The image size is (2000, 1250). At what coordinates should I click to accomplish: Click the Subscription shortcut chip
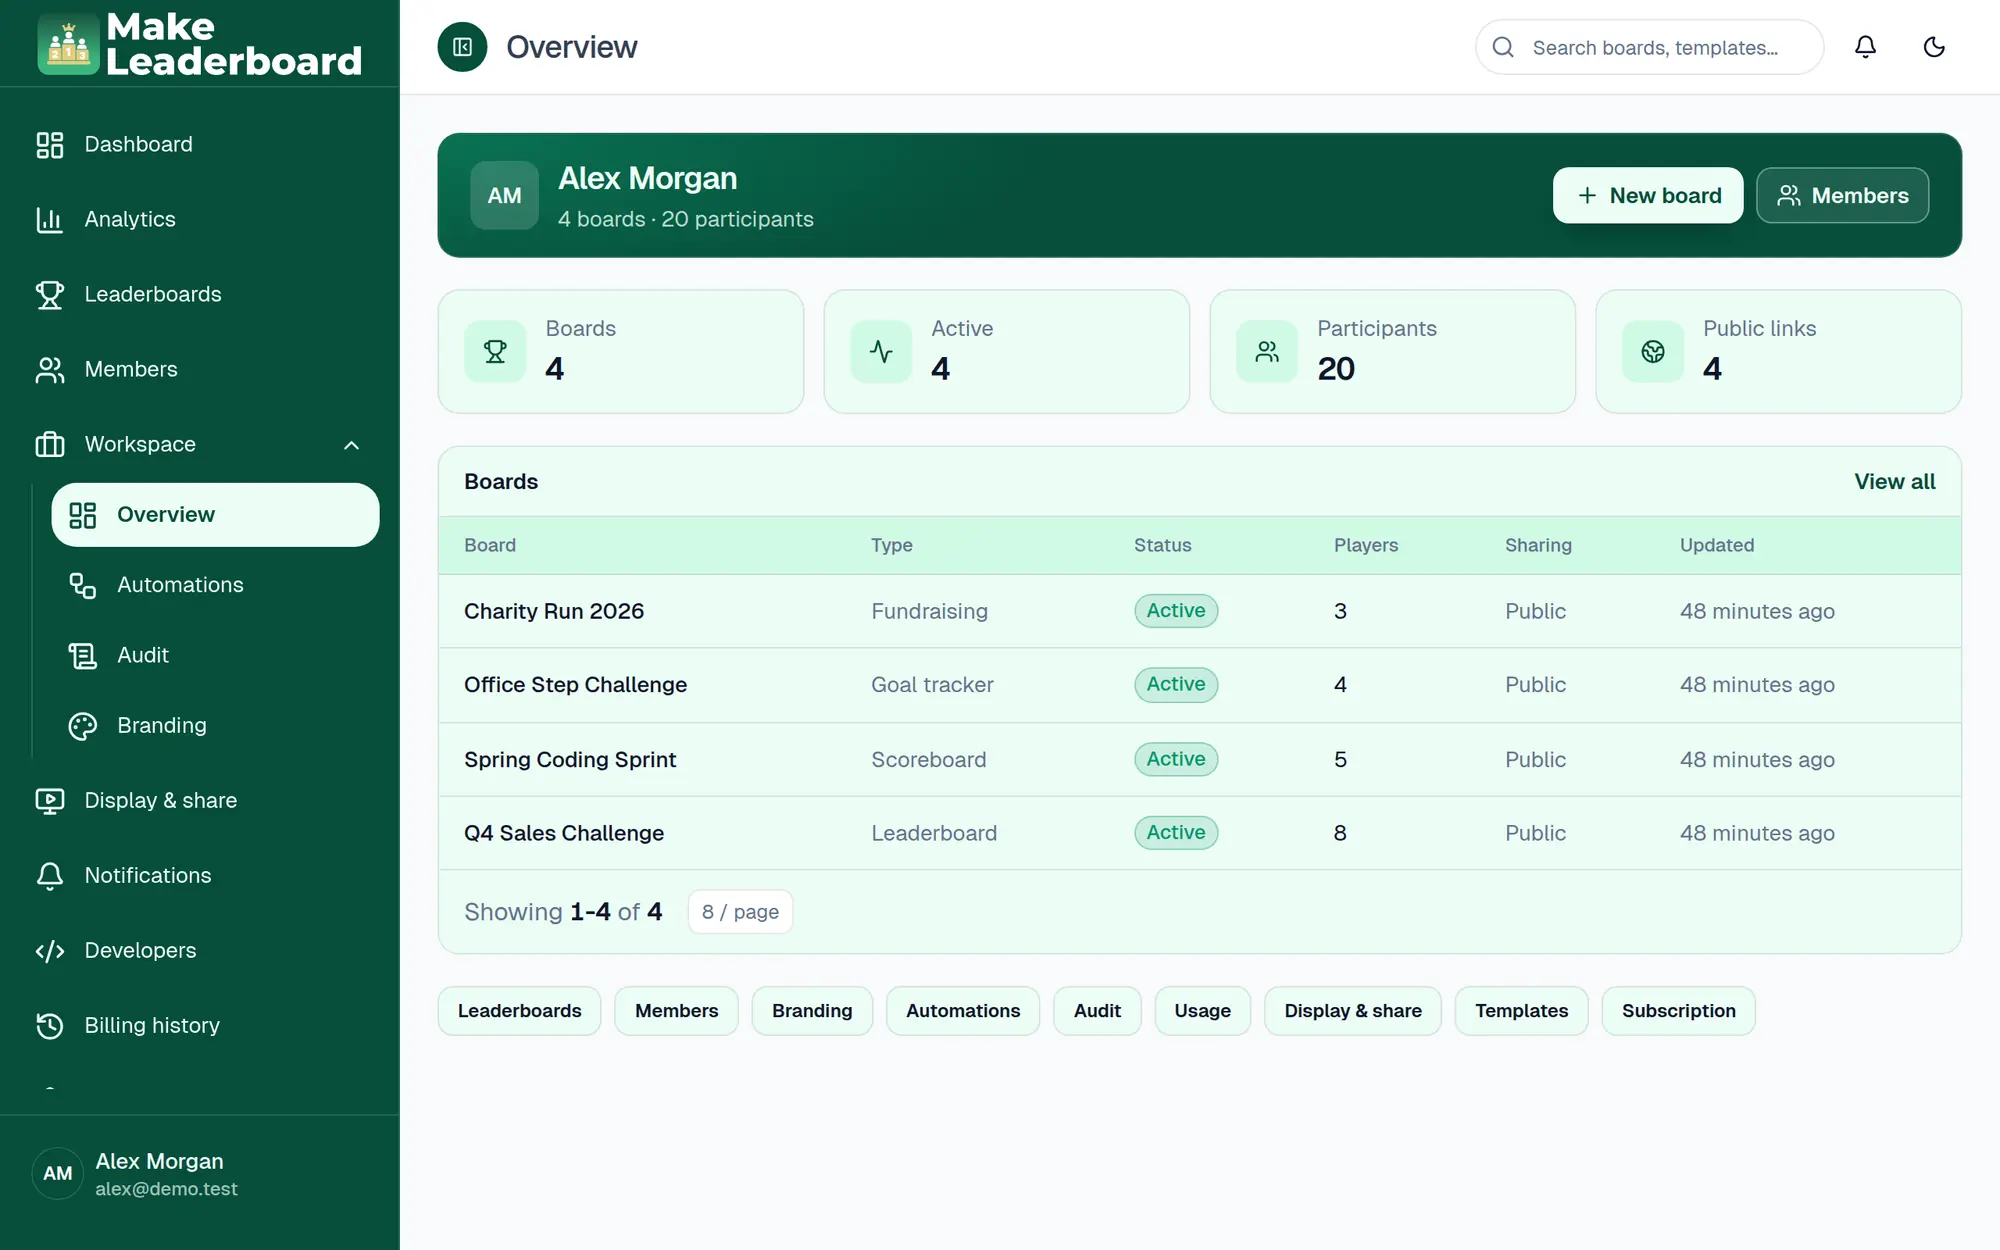point(1678,1011)
